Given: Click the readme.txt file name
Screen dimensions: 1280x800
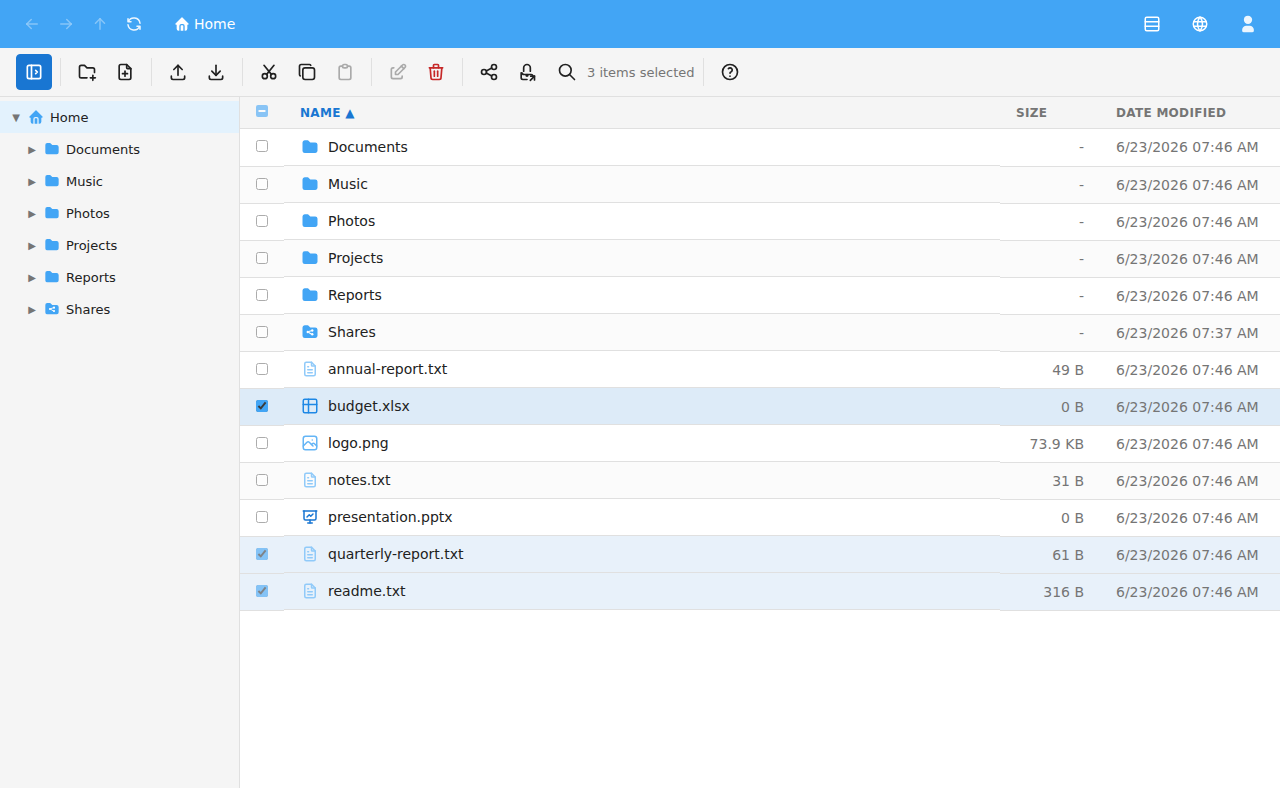Looking at the screenshot, I should tap(367, 591).
